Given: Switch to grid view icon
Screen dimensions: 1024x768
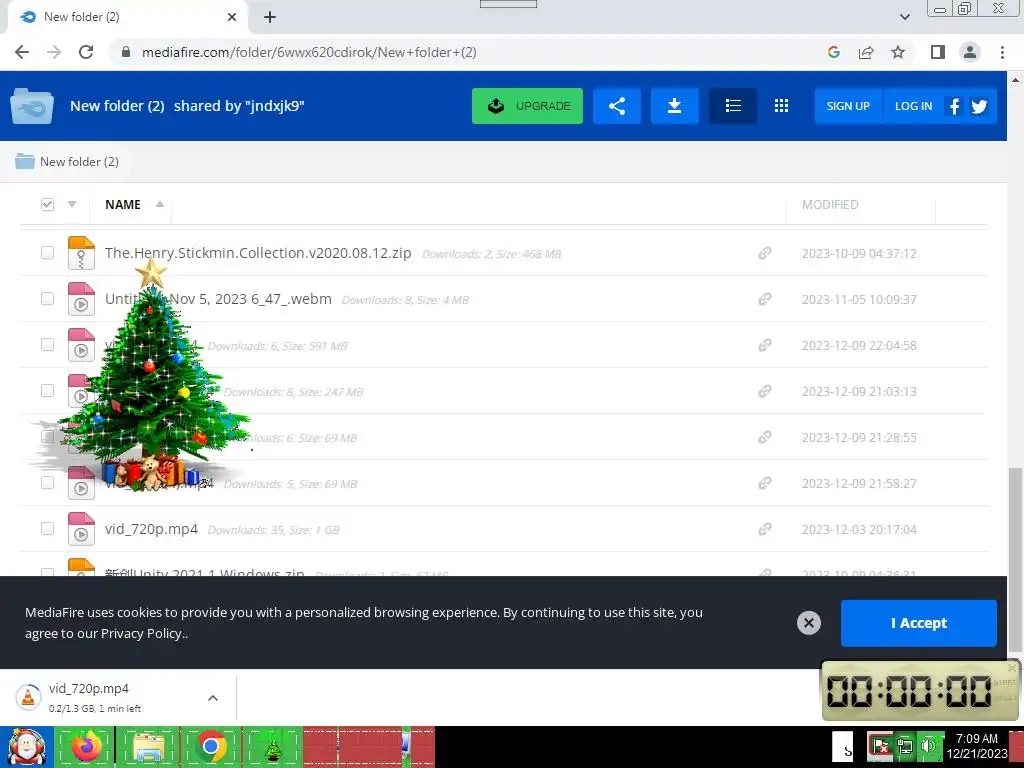Looking at the screenshot, I should point(781,106).
